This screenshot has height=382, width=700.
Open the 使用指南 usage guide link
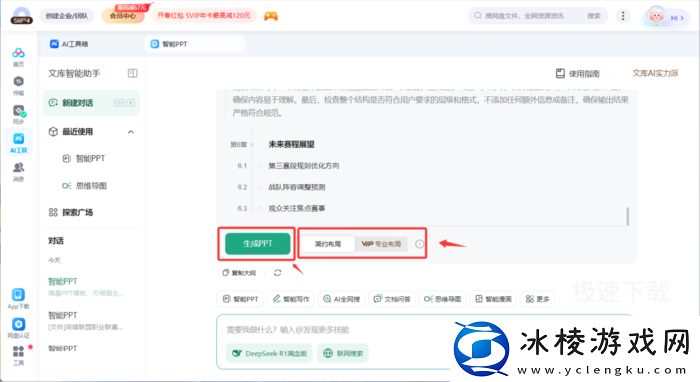pos(578,73)
